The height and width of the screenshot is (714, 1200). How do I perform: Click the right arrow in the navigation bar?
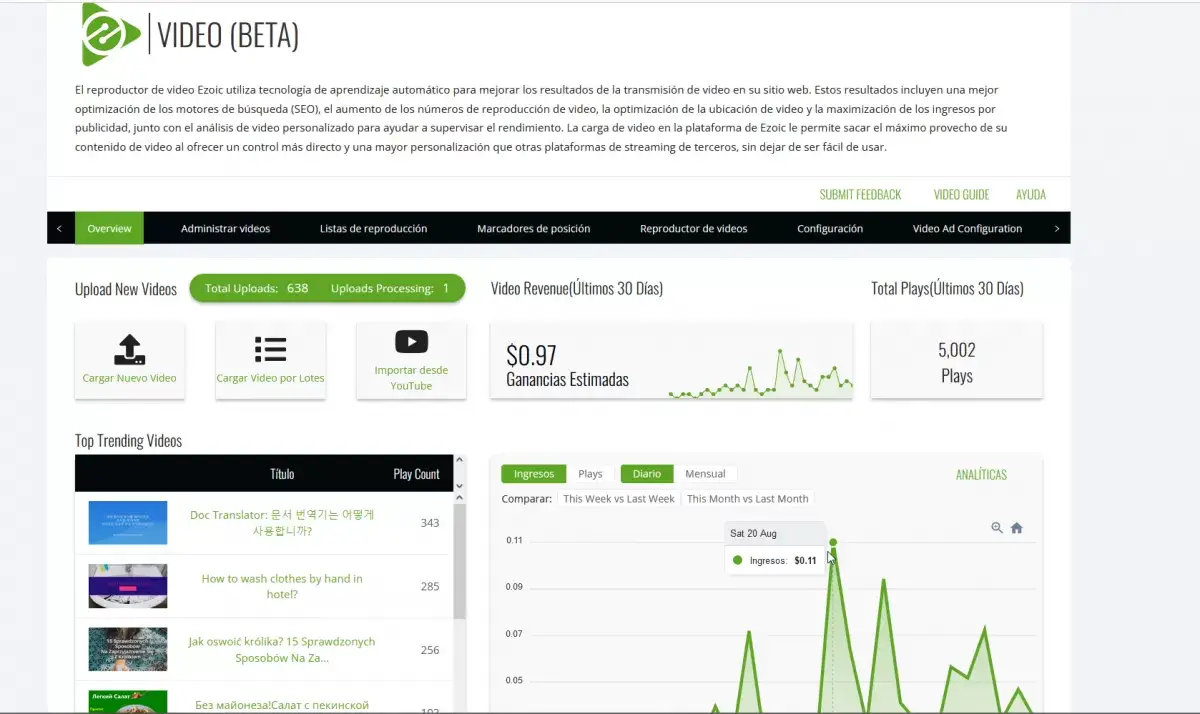point(1057,229)
